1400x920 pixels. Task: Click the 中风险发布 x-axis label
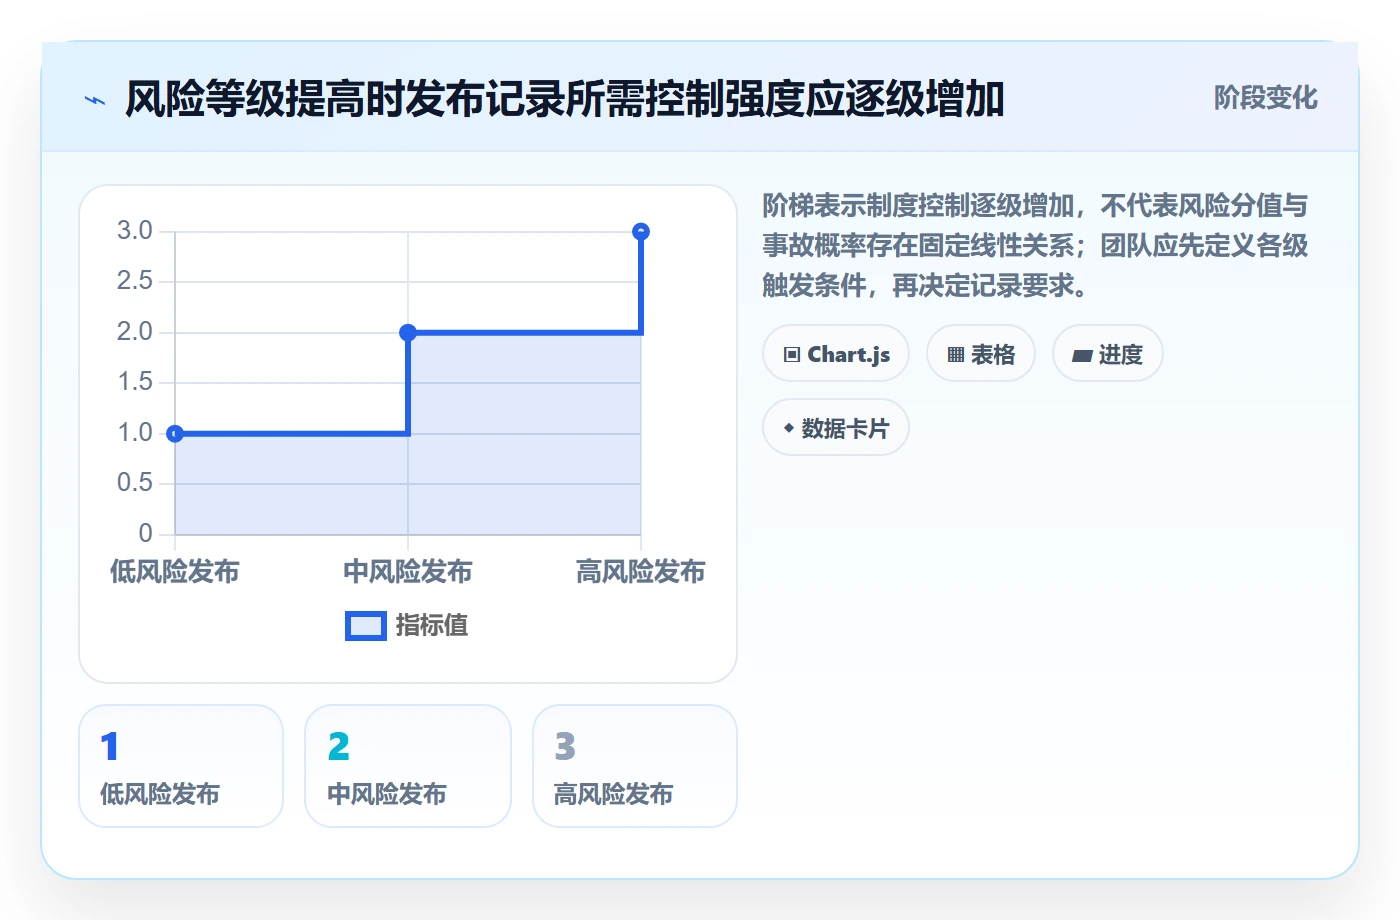coord(408,572)
